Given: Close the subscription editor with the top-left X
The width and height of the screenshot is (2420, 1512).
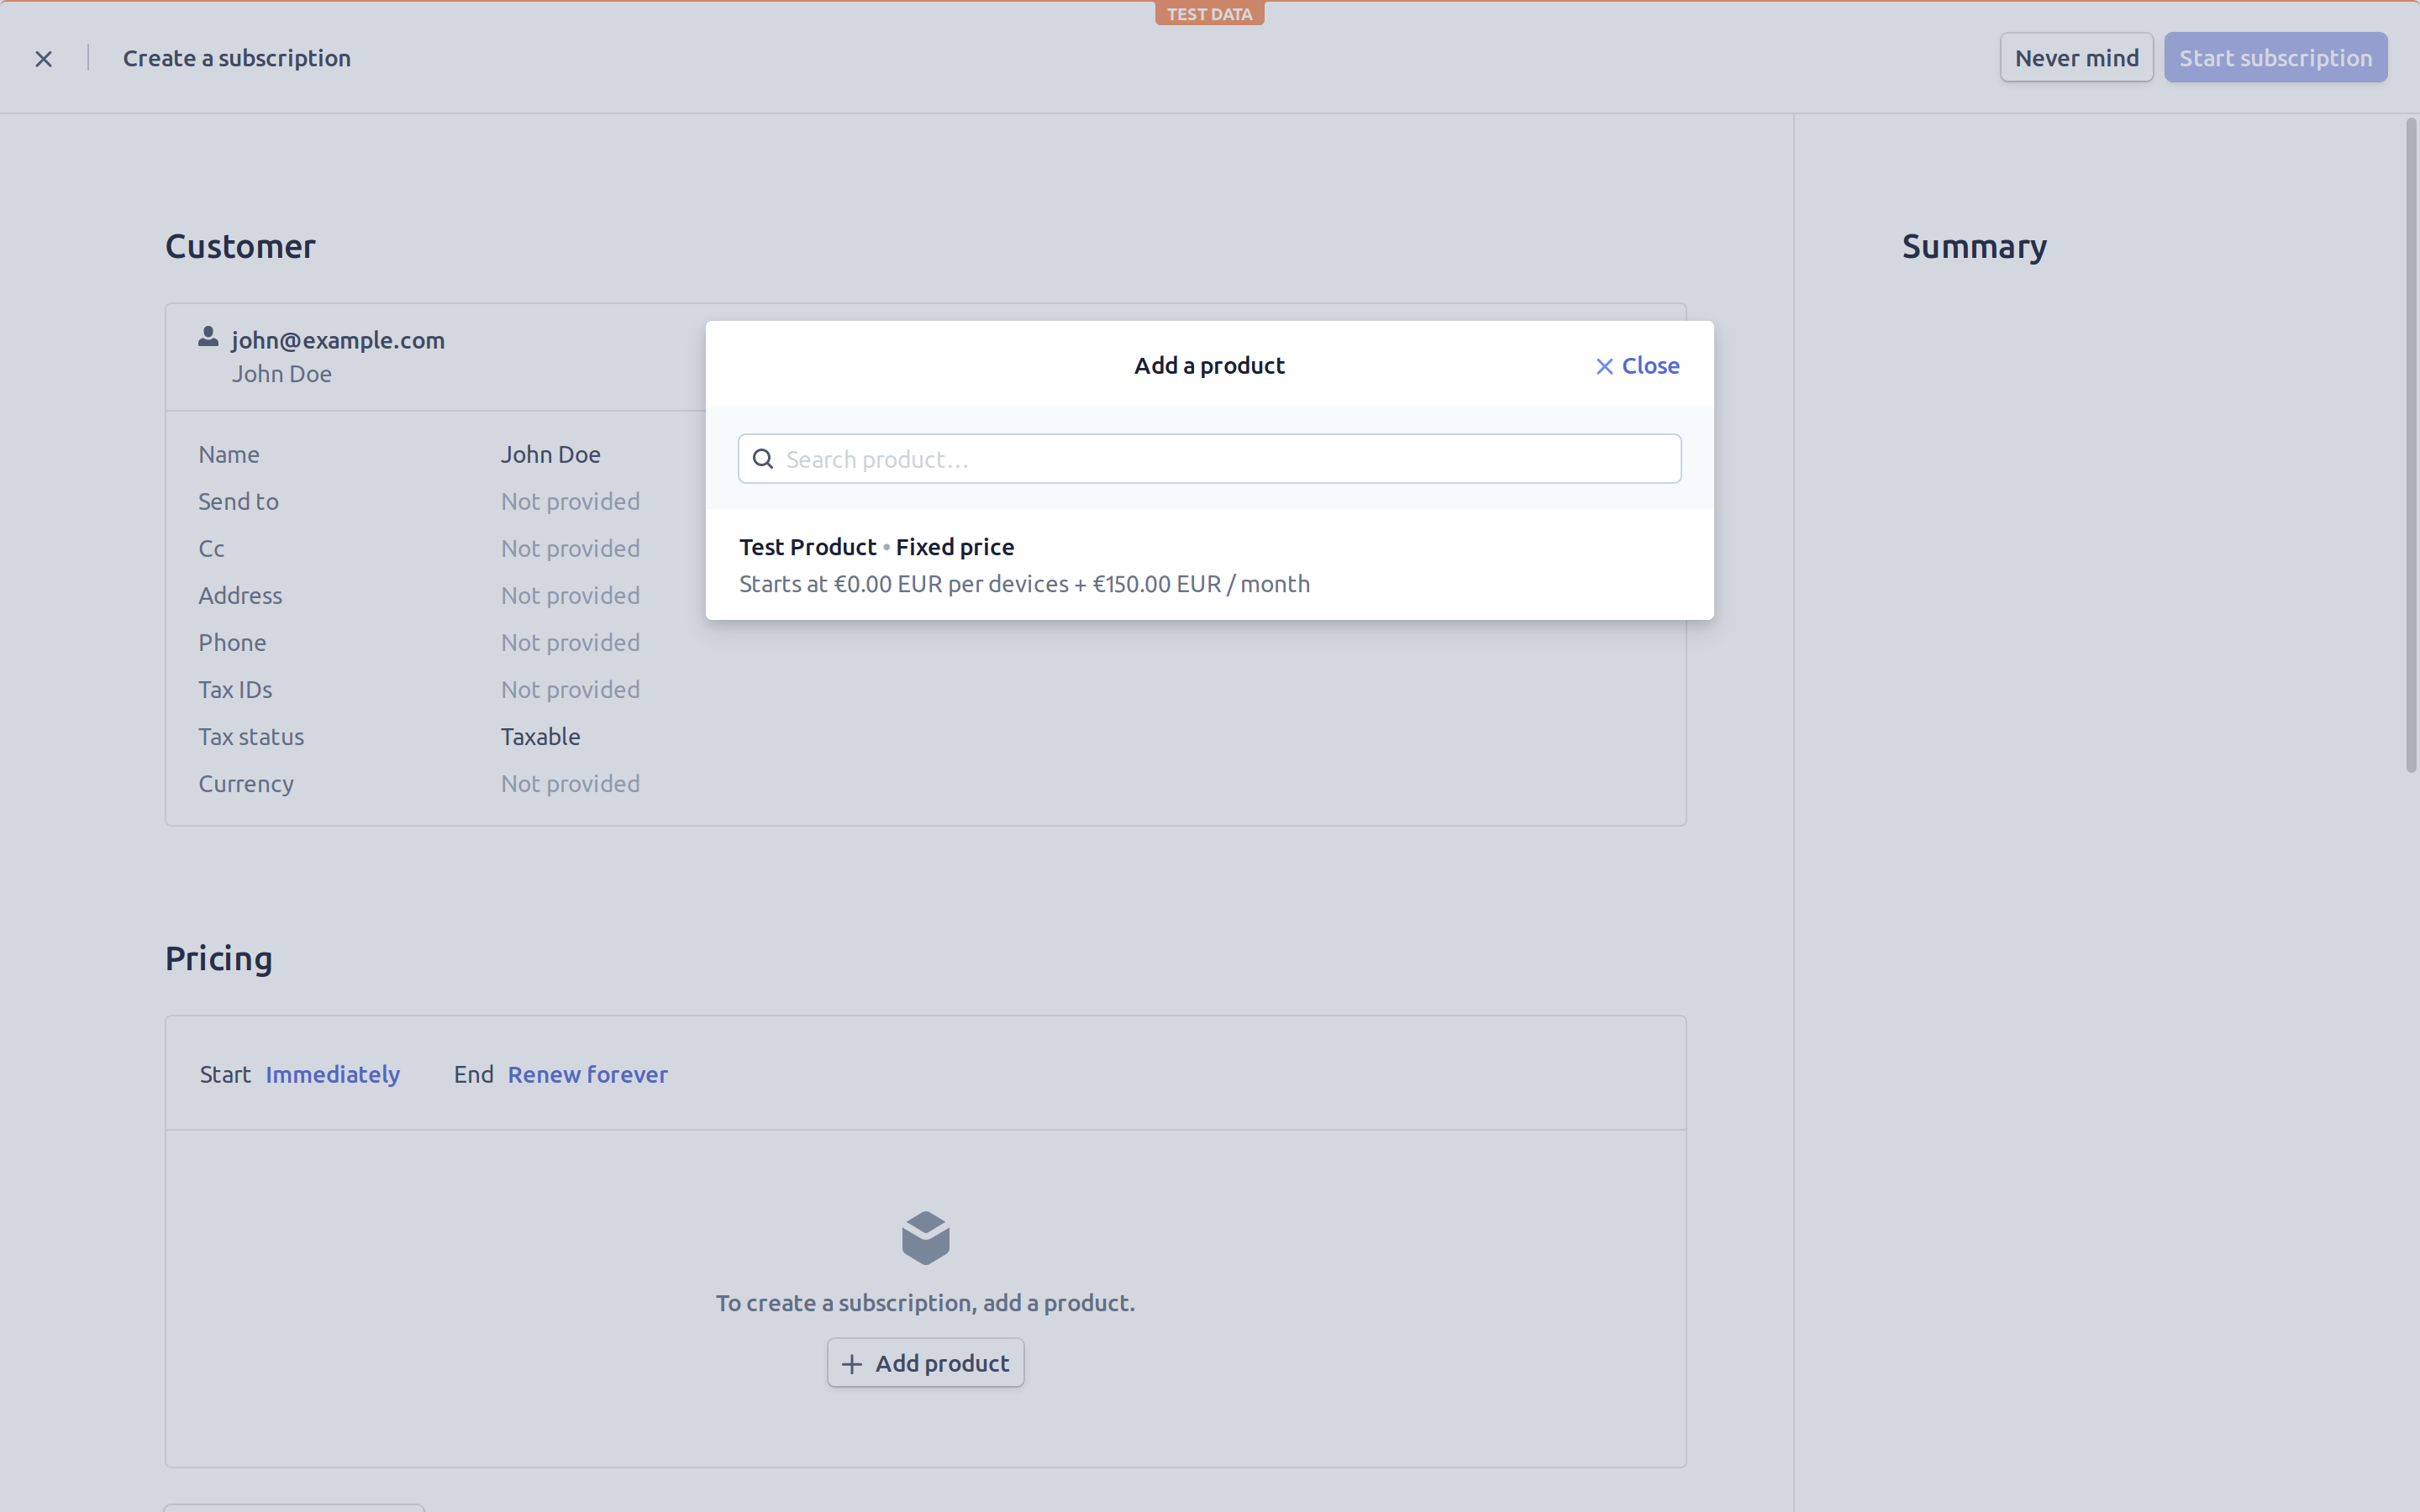Looking at the screenshot, I should [43, 58].
